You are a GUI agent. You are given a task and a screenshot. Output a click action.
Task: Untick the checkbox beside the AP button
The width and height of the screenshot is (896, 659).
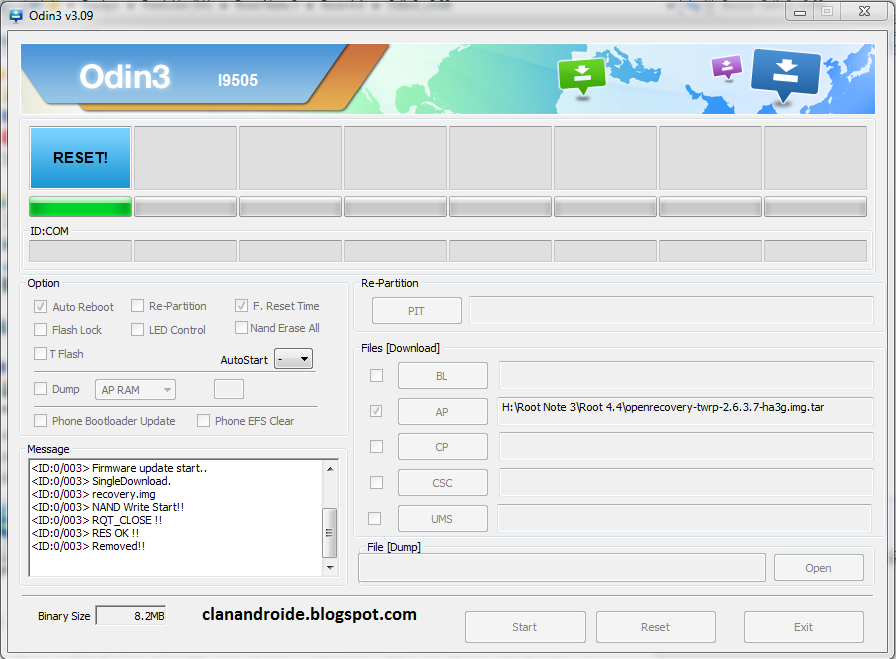(x=376, y=411)
